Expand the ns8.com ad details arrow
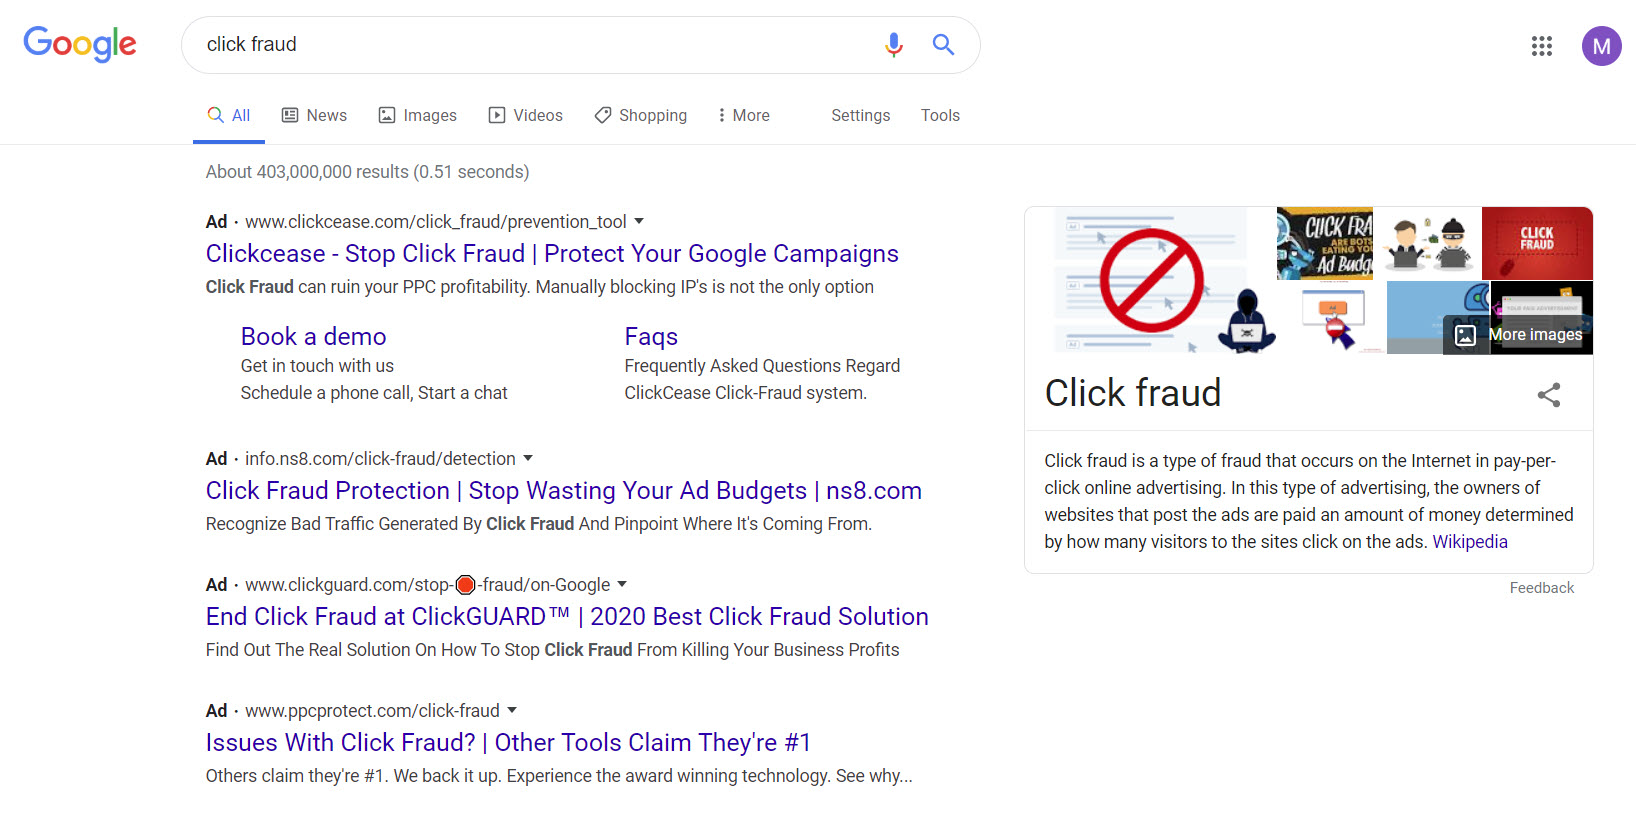The height and width of the screenshot is (813, 1636). (529, 458)
